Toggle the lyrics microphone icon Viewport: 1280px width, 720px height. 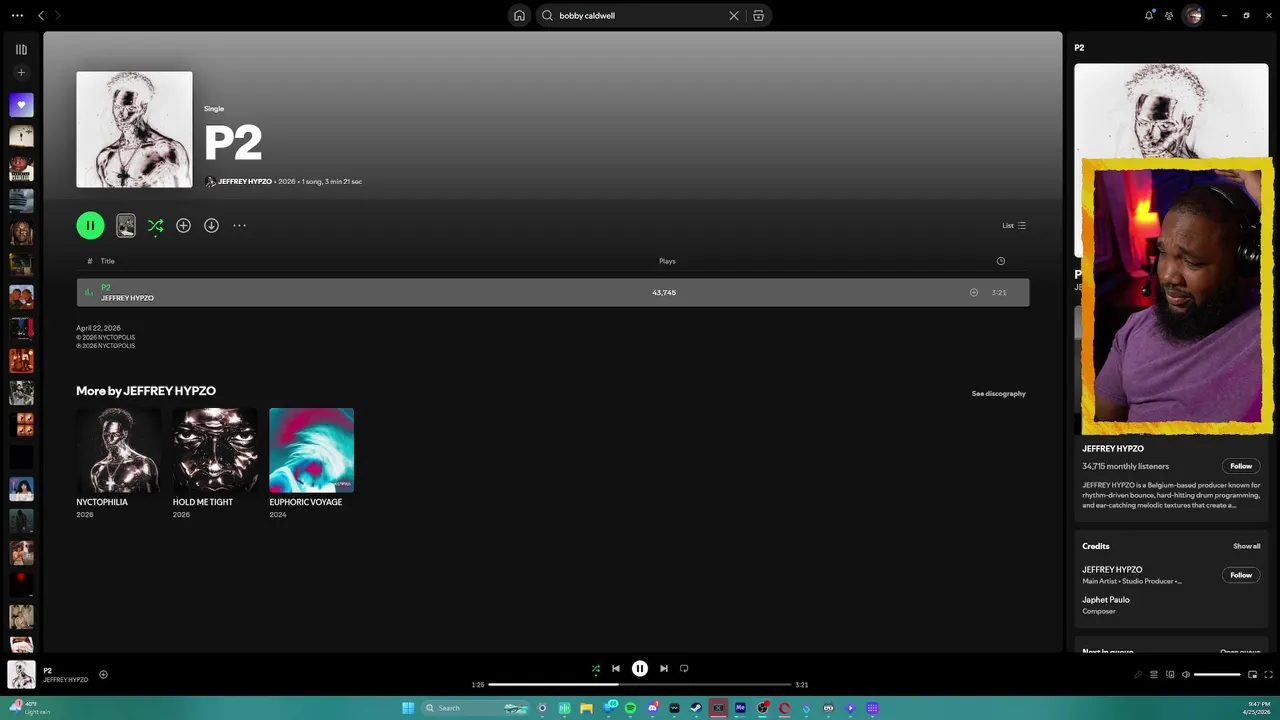coord(1137,675)
